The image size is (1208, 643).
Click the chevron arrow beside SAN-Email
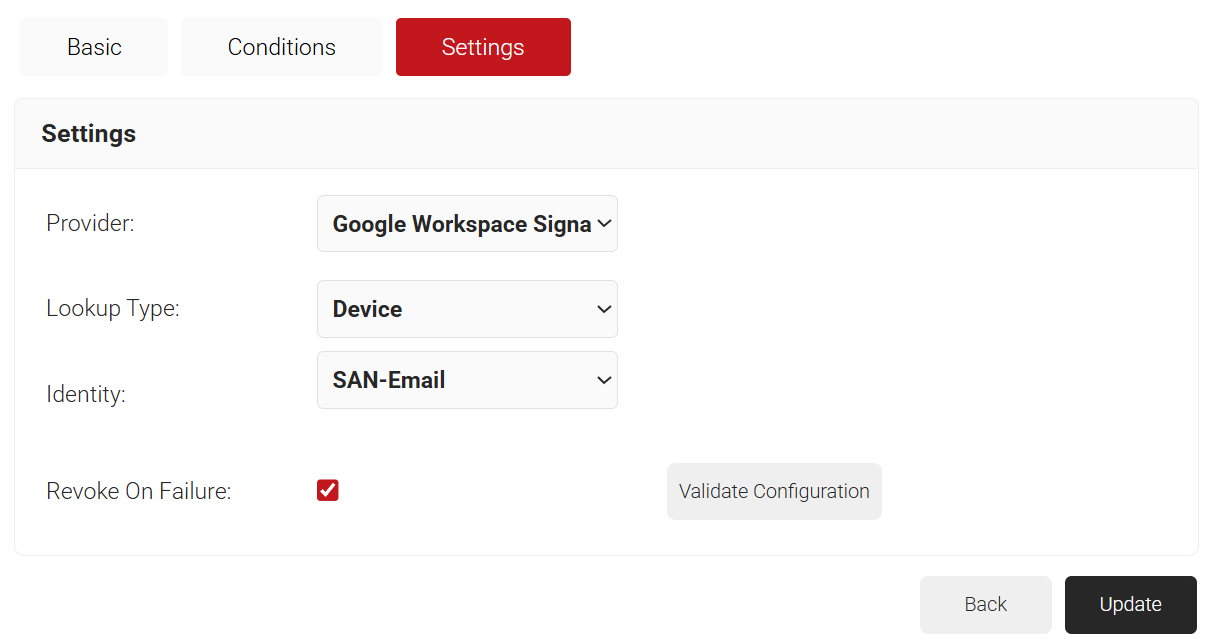(x=604, y=380)
